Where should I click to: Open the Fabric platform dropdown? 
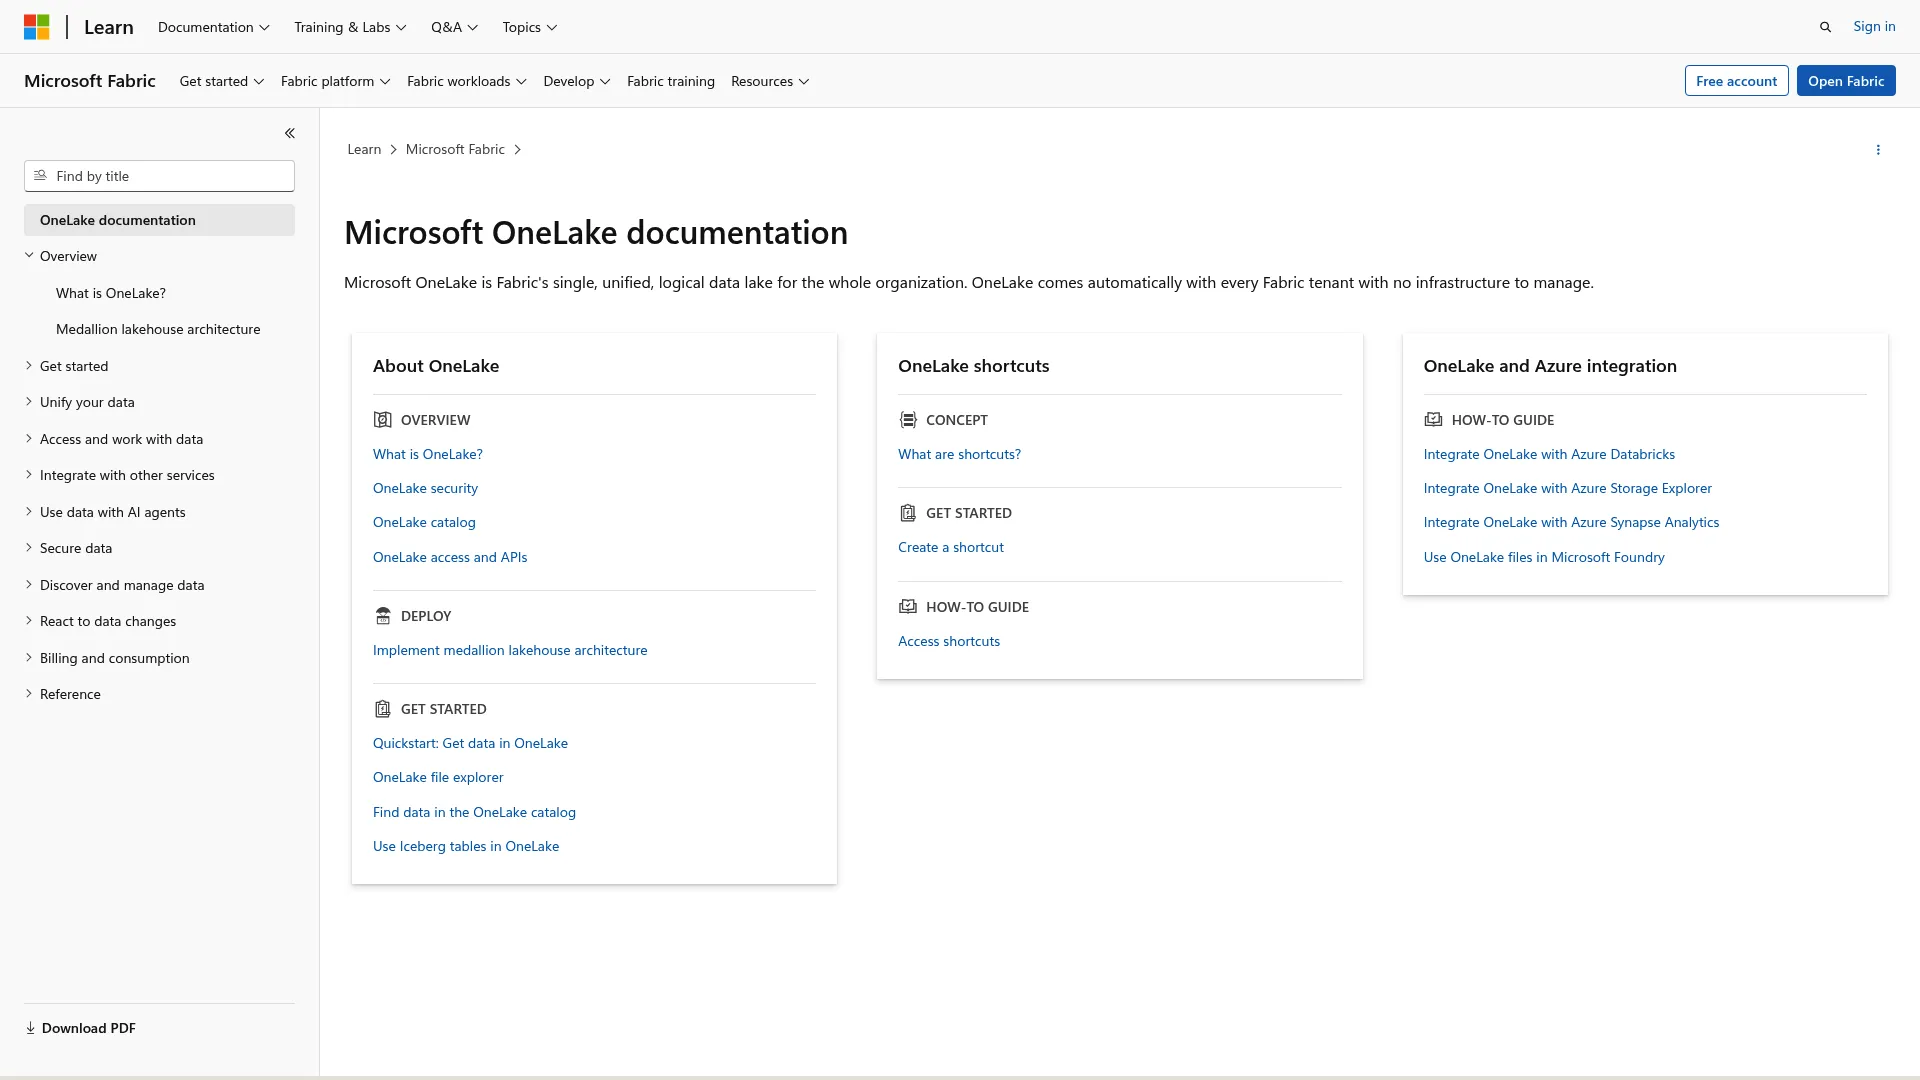pyautogui.click(x=336, y=81)
